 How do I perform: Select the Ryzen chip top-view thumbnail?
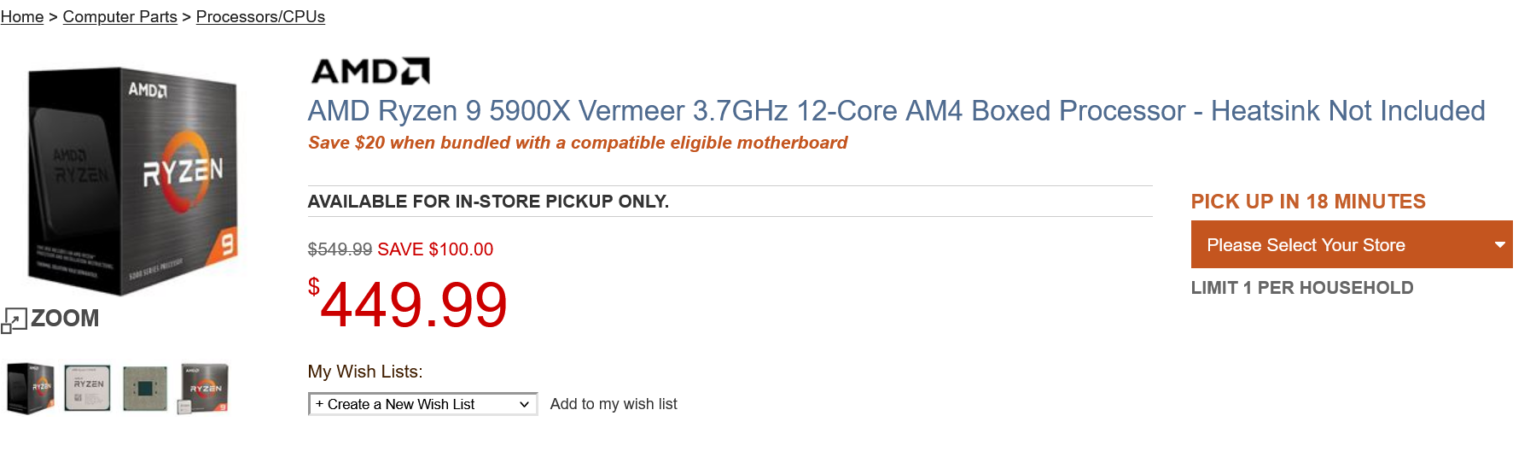(87, 388)
